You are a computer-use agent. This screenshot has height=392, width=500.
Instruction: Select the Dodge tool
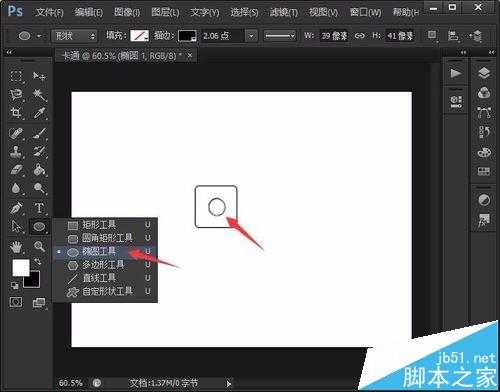click(39, 189)
